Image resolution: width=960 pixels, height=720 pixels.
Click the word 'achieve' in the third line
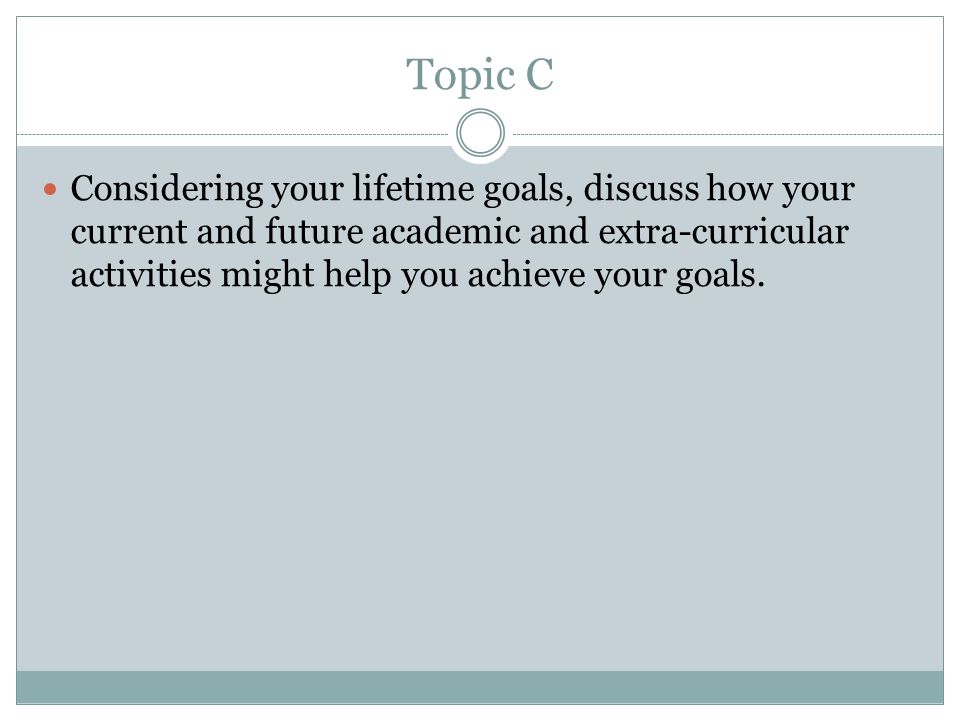tap(527, 274)
